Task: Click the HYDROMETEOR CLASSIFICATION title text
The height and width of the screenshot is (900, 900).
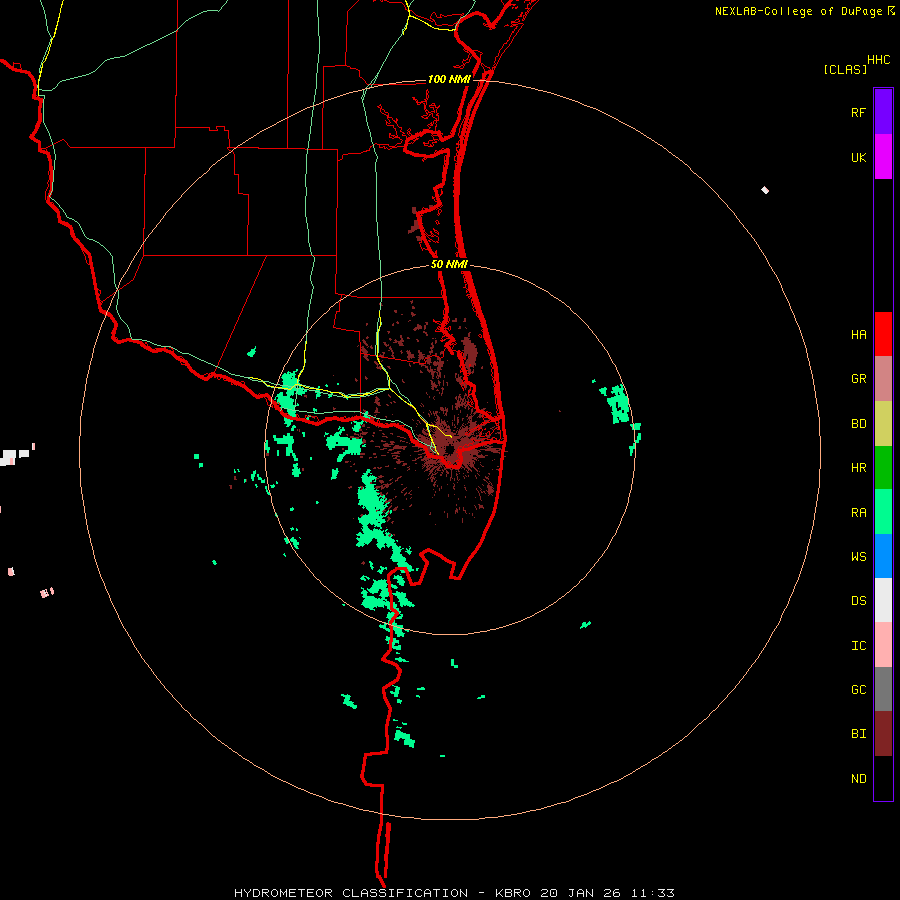Action: (x=351, y=893)
